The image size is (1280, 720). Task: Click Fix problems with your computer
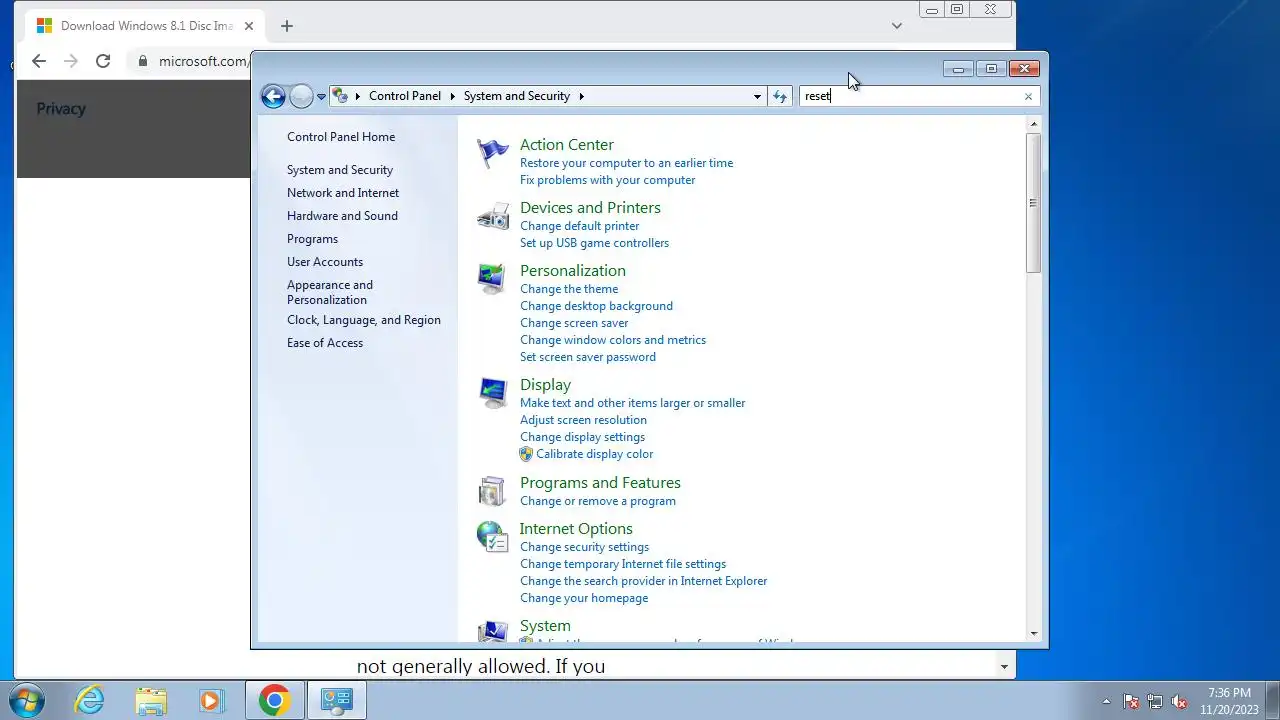pyautogui.click(x=607, y=180)
